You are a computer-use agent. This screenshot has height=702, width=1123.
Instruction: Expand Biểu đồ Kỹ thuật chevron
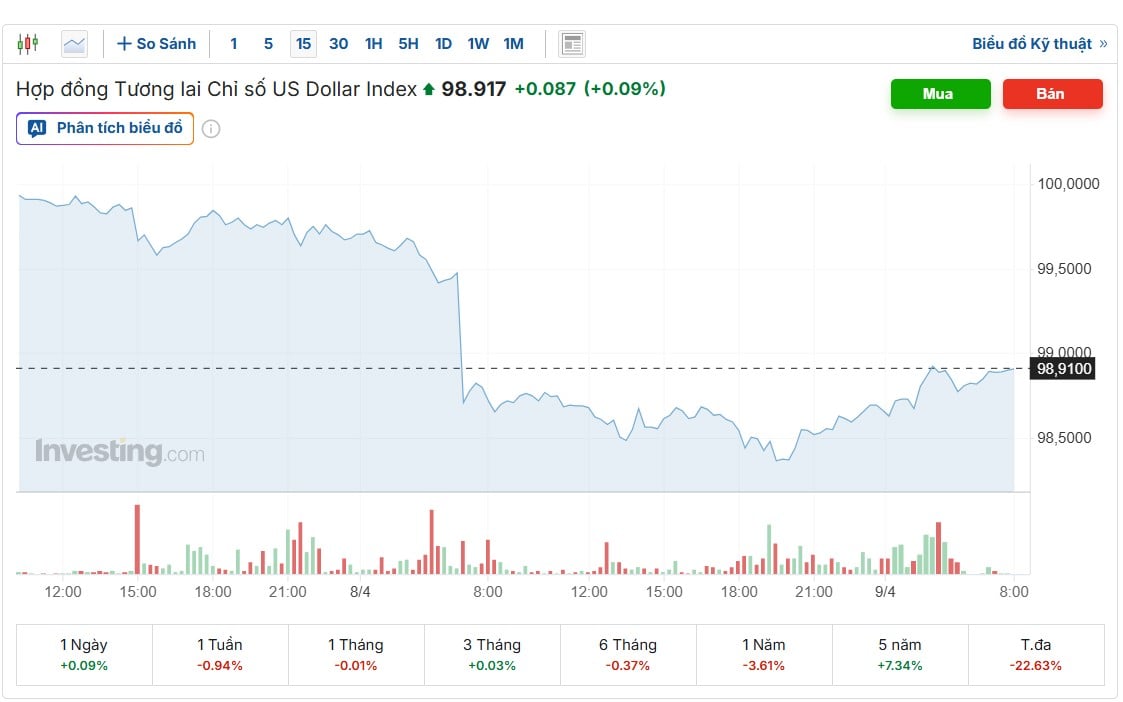point(1103,43)
